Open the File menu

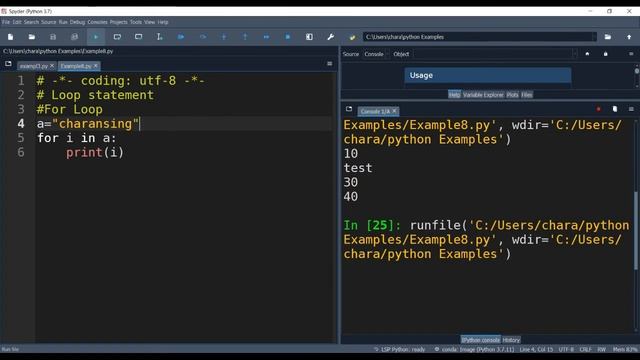[x=6, y=22]
